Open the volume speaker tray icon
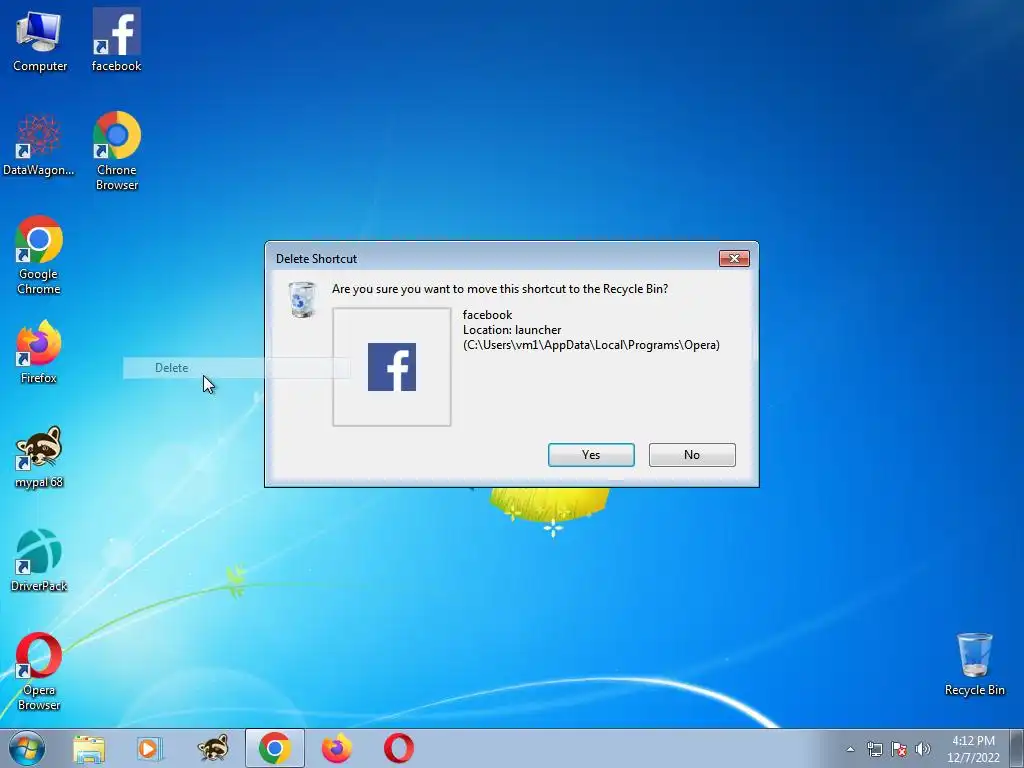Viewport: 1024px width, 768px height. pos(923,749)
